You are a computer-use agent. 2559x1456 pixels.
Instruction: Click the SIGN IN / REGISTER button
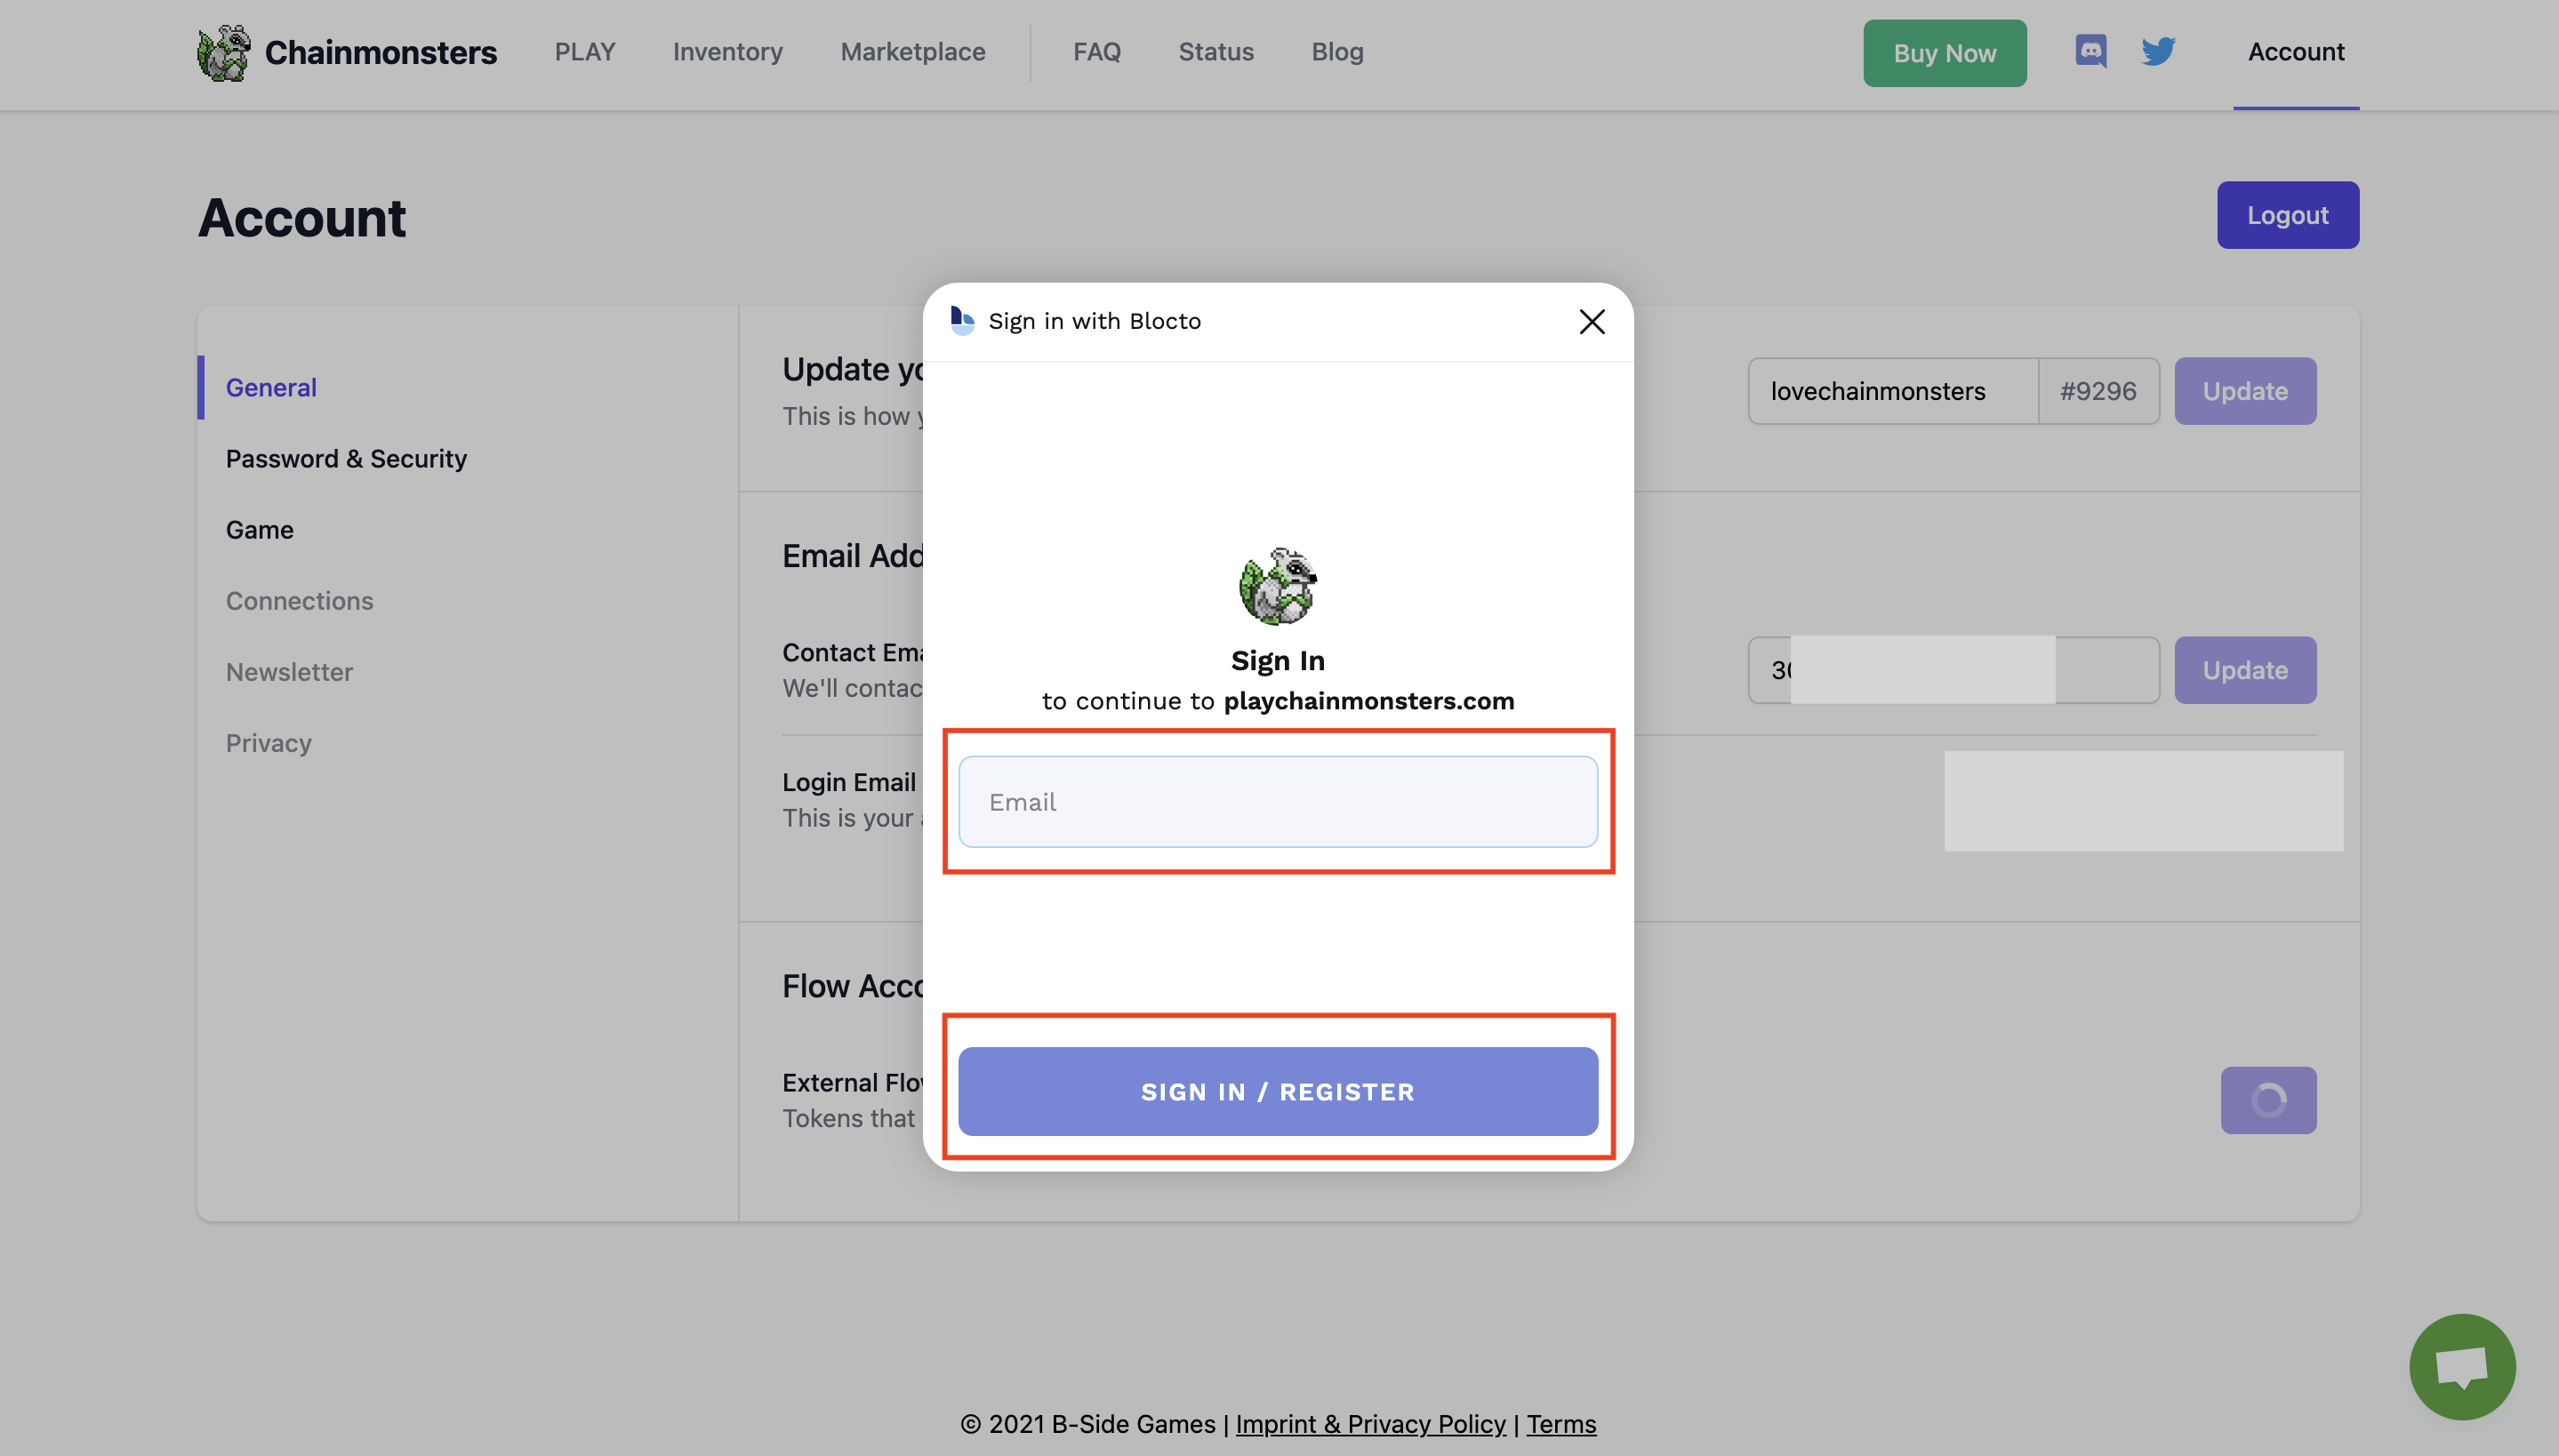point(1278,1091)
